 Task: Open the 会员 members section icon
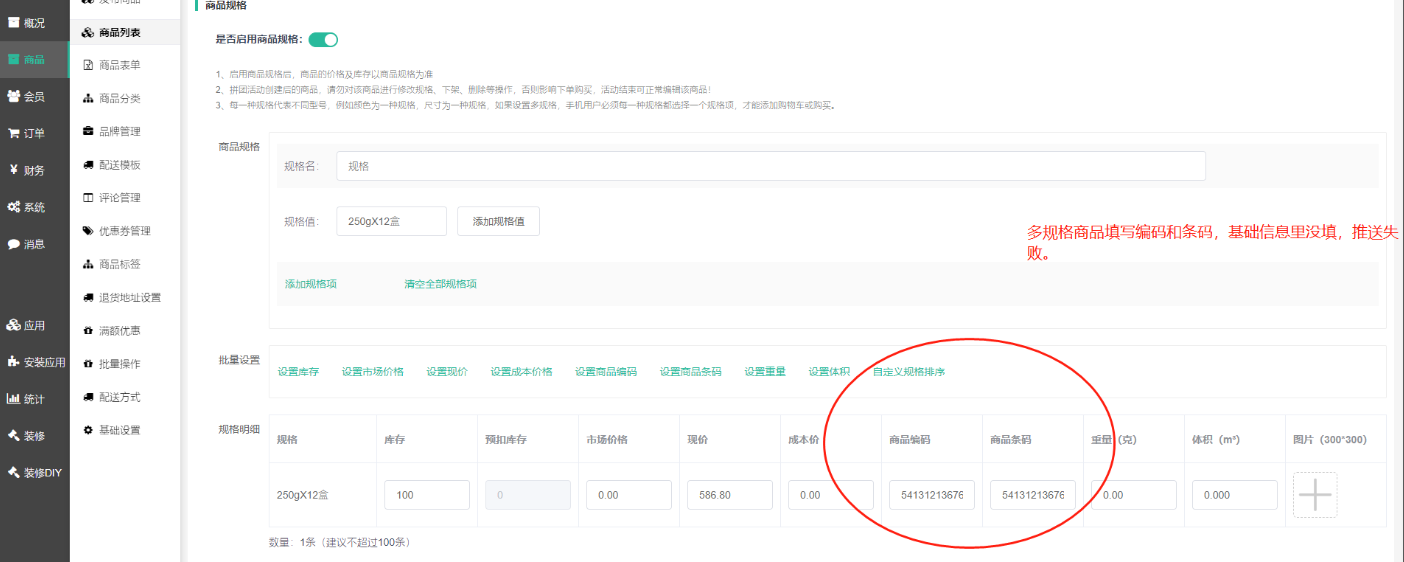(14, 96)
